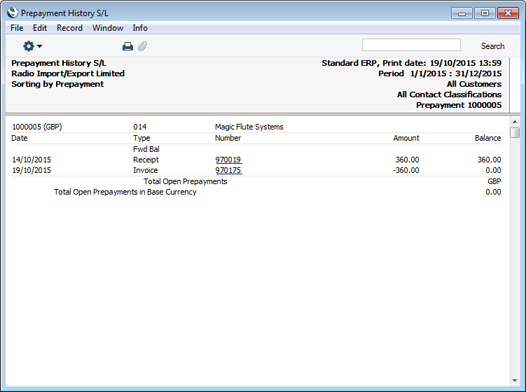Print the report using printer icon
The width and height of the screenshot is (526, 392).
click(x=127, y=46)
